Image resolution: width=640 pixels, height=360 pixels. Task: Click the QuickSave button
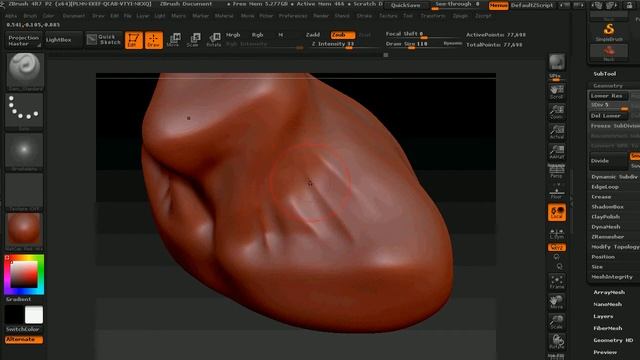click(x=405, y=6)
